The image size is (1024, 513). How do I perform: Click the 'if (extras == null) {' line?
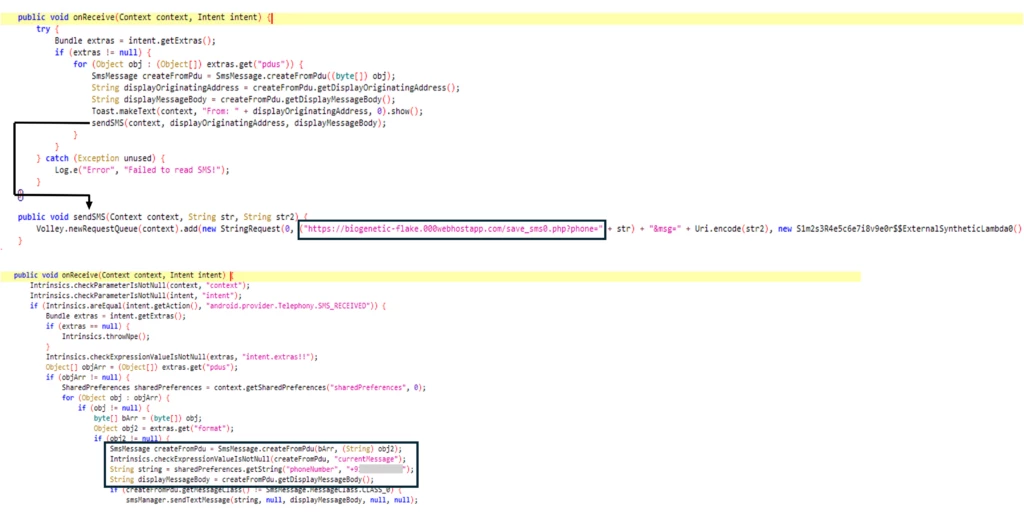point(88,326)
